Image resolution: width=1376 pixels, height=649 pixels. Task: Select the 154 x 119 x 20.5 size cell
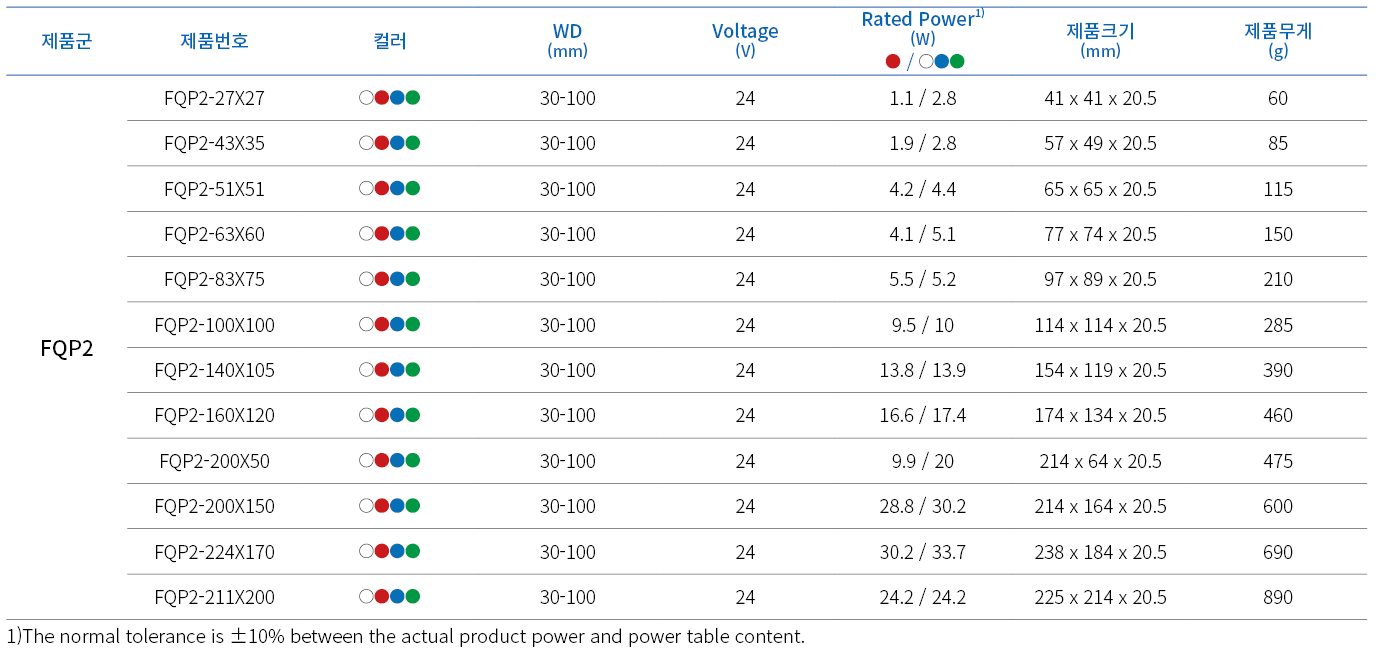[1100, 370]
